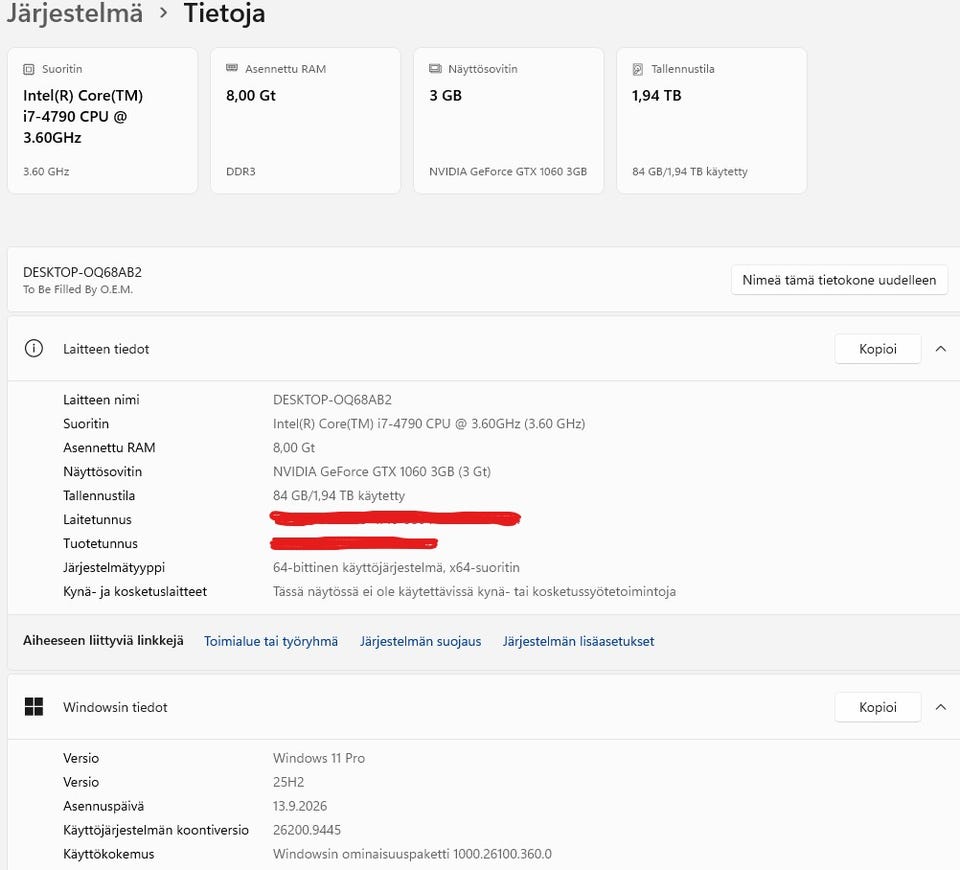960x870 pixels.
Task: Click the Tietoja breadcrumb title
Action: click(224, 13)
